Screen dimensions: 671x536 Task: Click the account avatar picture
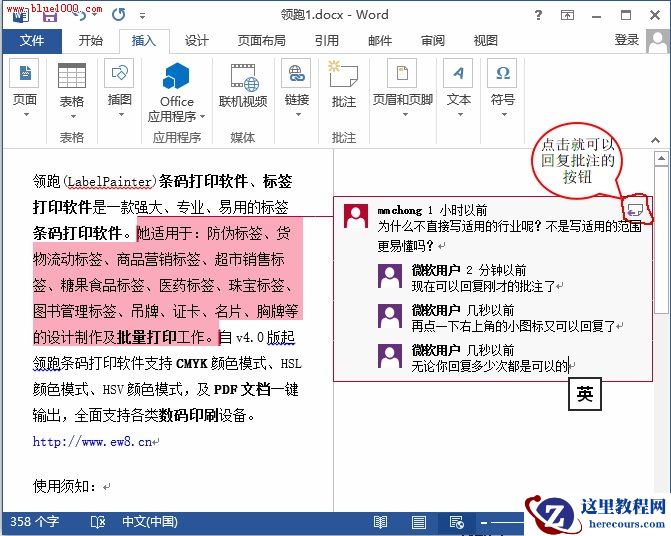coord(658,41)
